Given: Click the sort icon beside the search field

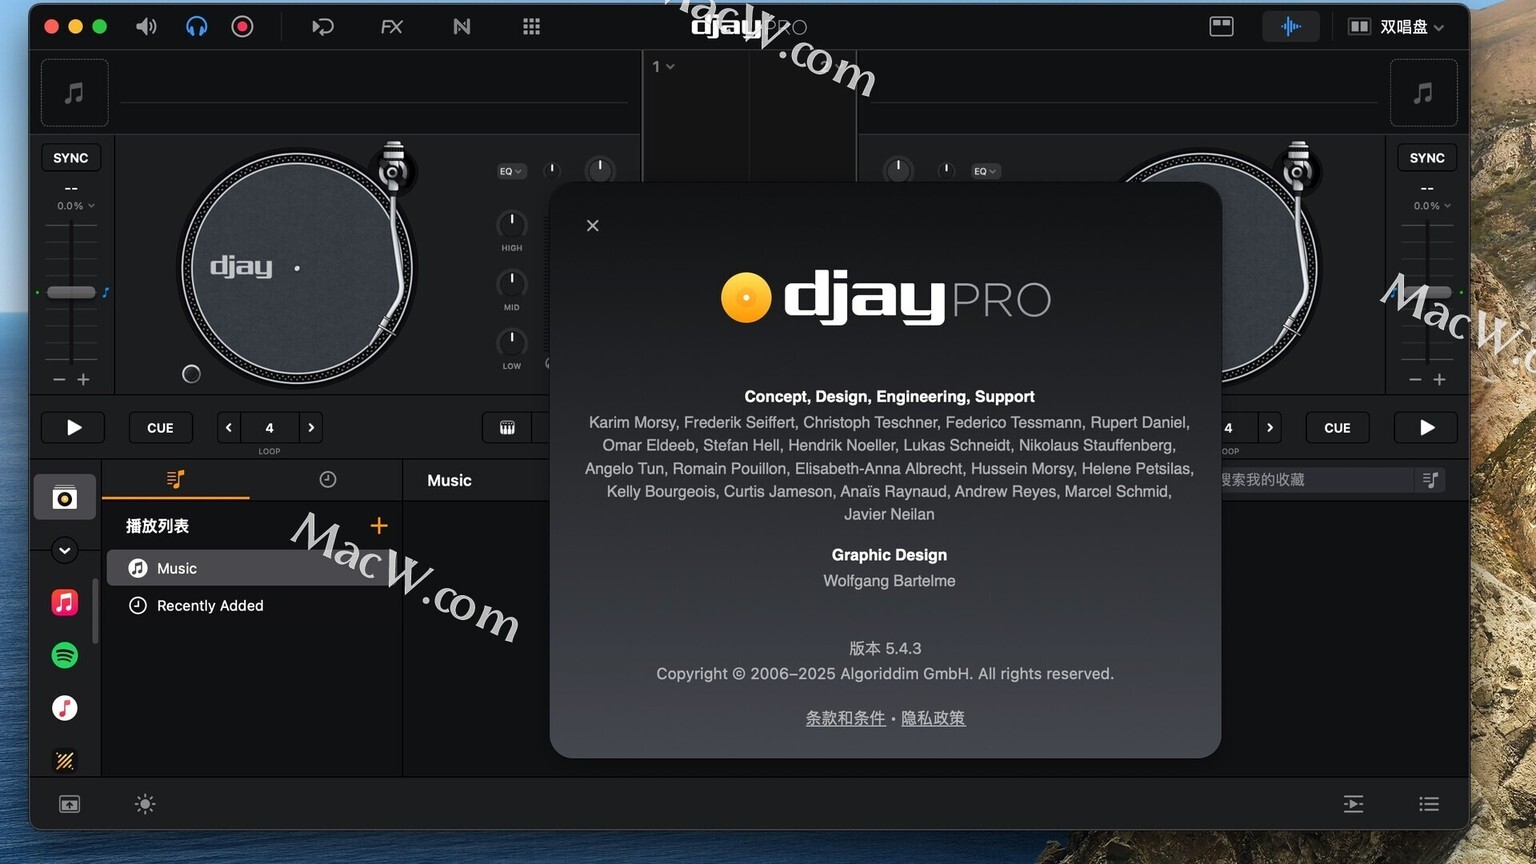Looking at the screenshot, I should [1431, 480].
